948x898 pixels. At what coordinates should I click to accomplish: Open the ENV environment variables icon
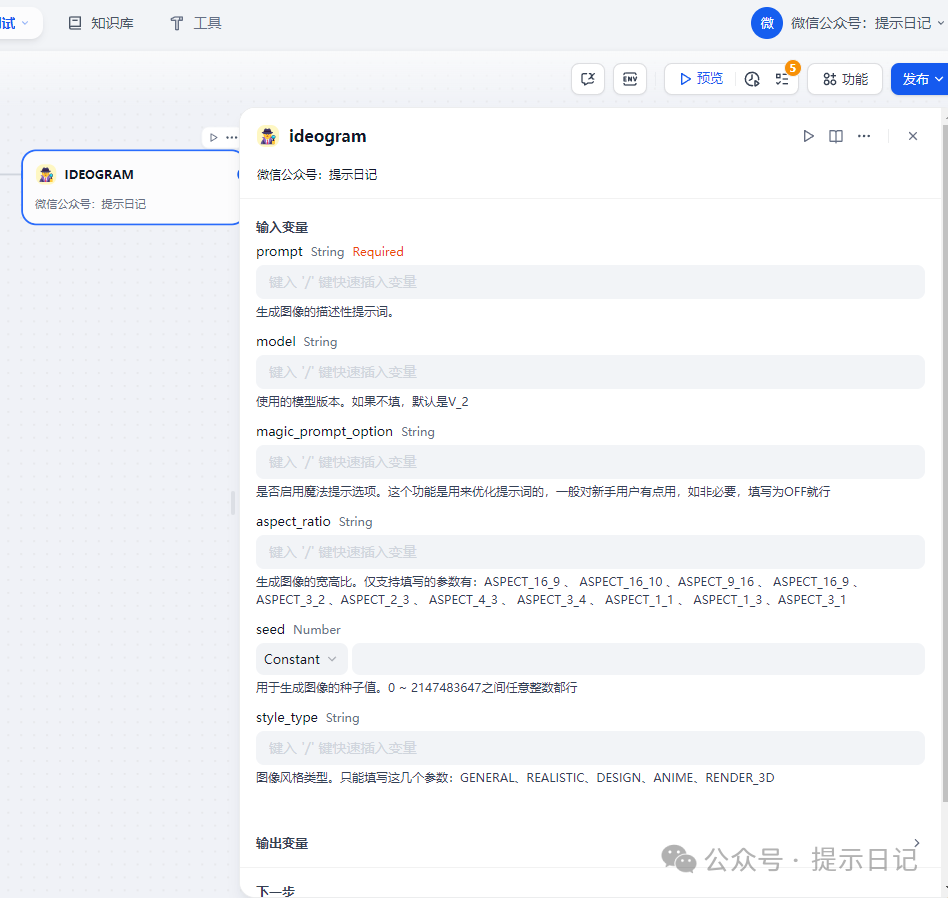(630, 79)
